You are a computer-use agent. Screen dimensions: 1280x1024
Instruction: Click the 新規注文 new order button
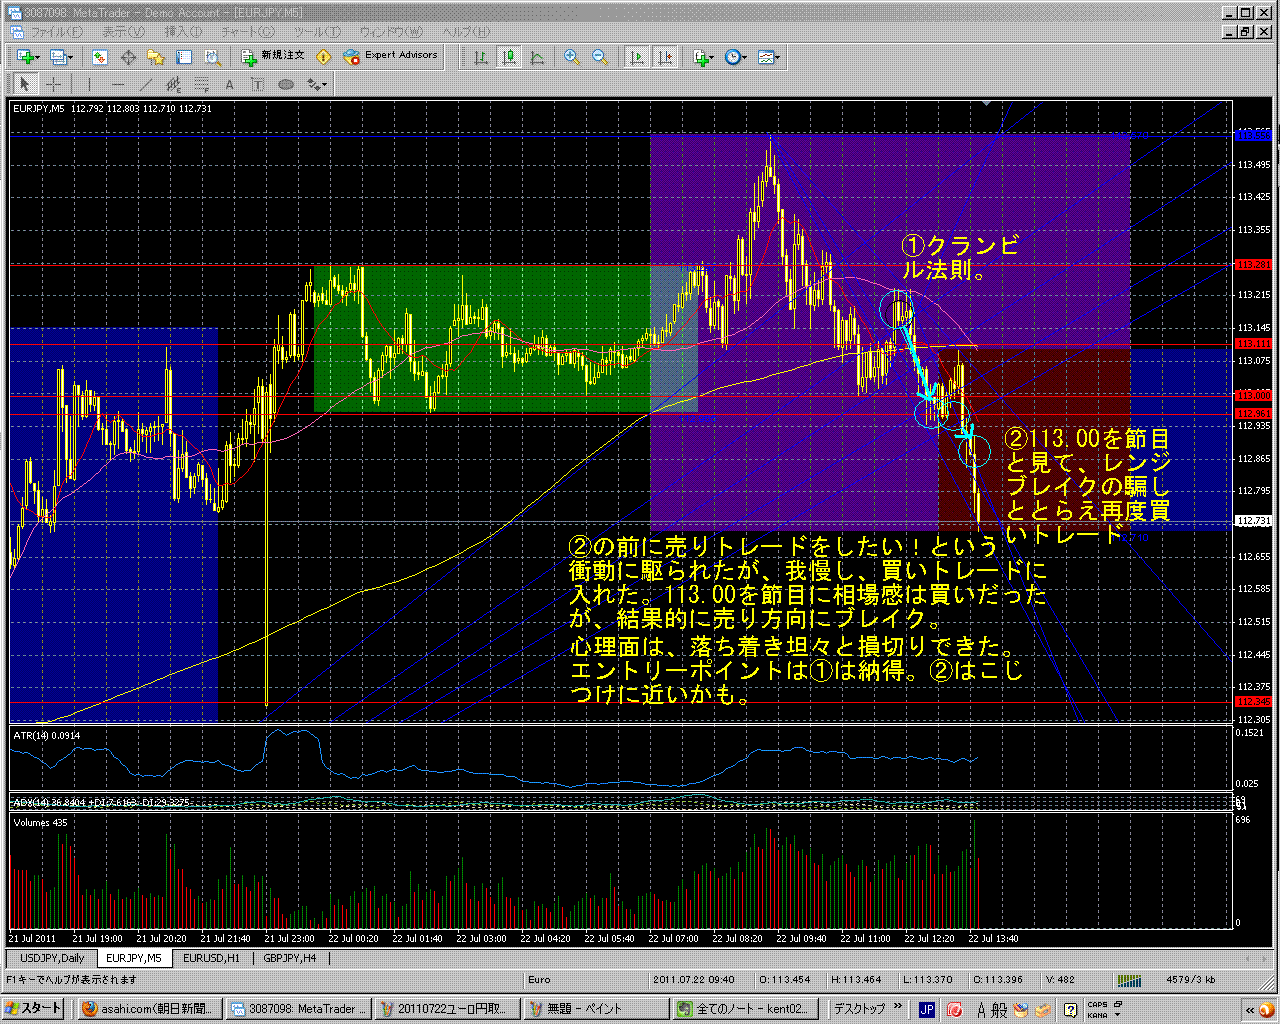(x=273, y=56)
